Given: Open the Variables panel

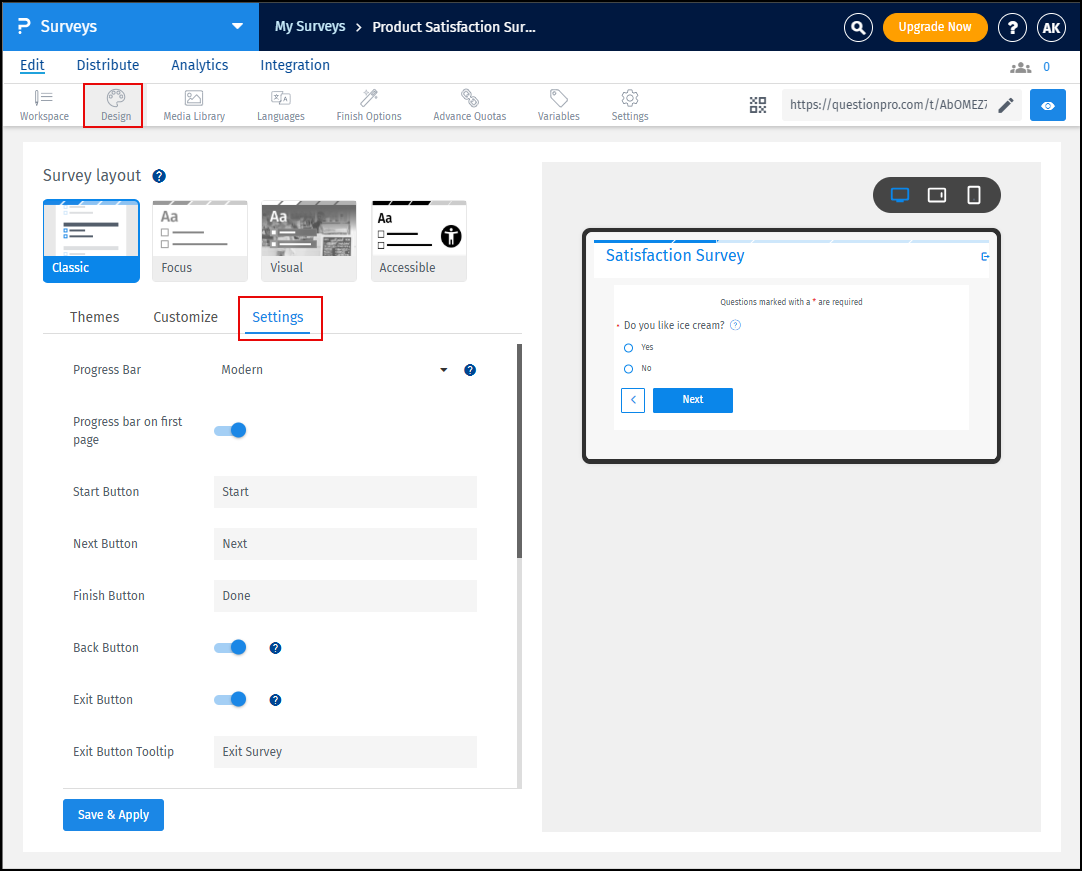Looking at the screenshot, I should [558, 104].
